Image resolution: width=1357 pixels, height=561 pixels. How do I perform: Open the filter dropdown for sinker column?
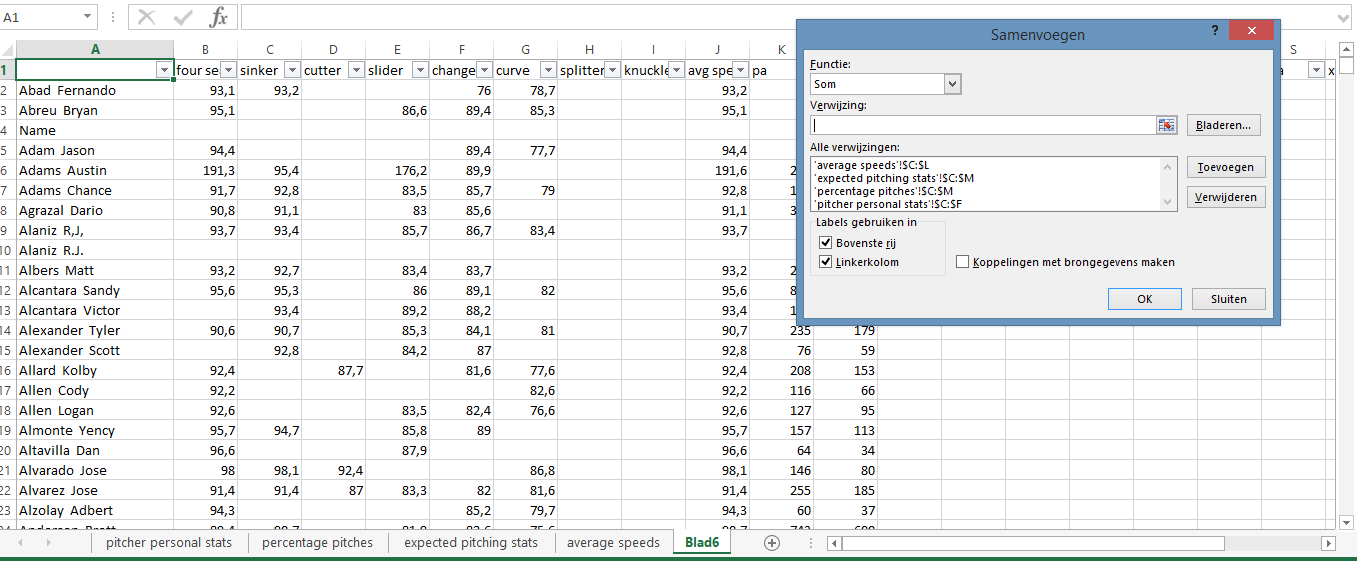pos(291,70)
